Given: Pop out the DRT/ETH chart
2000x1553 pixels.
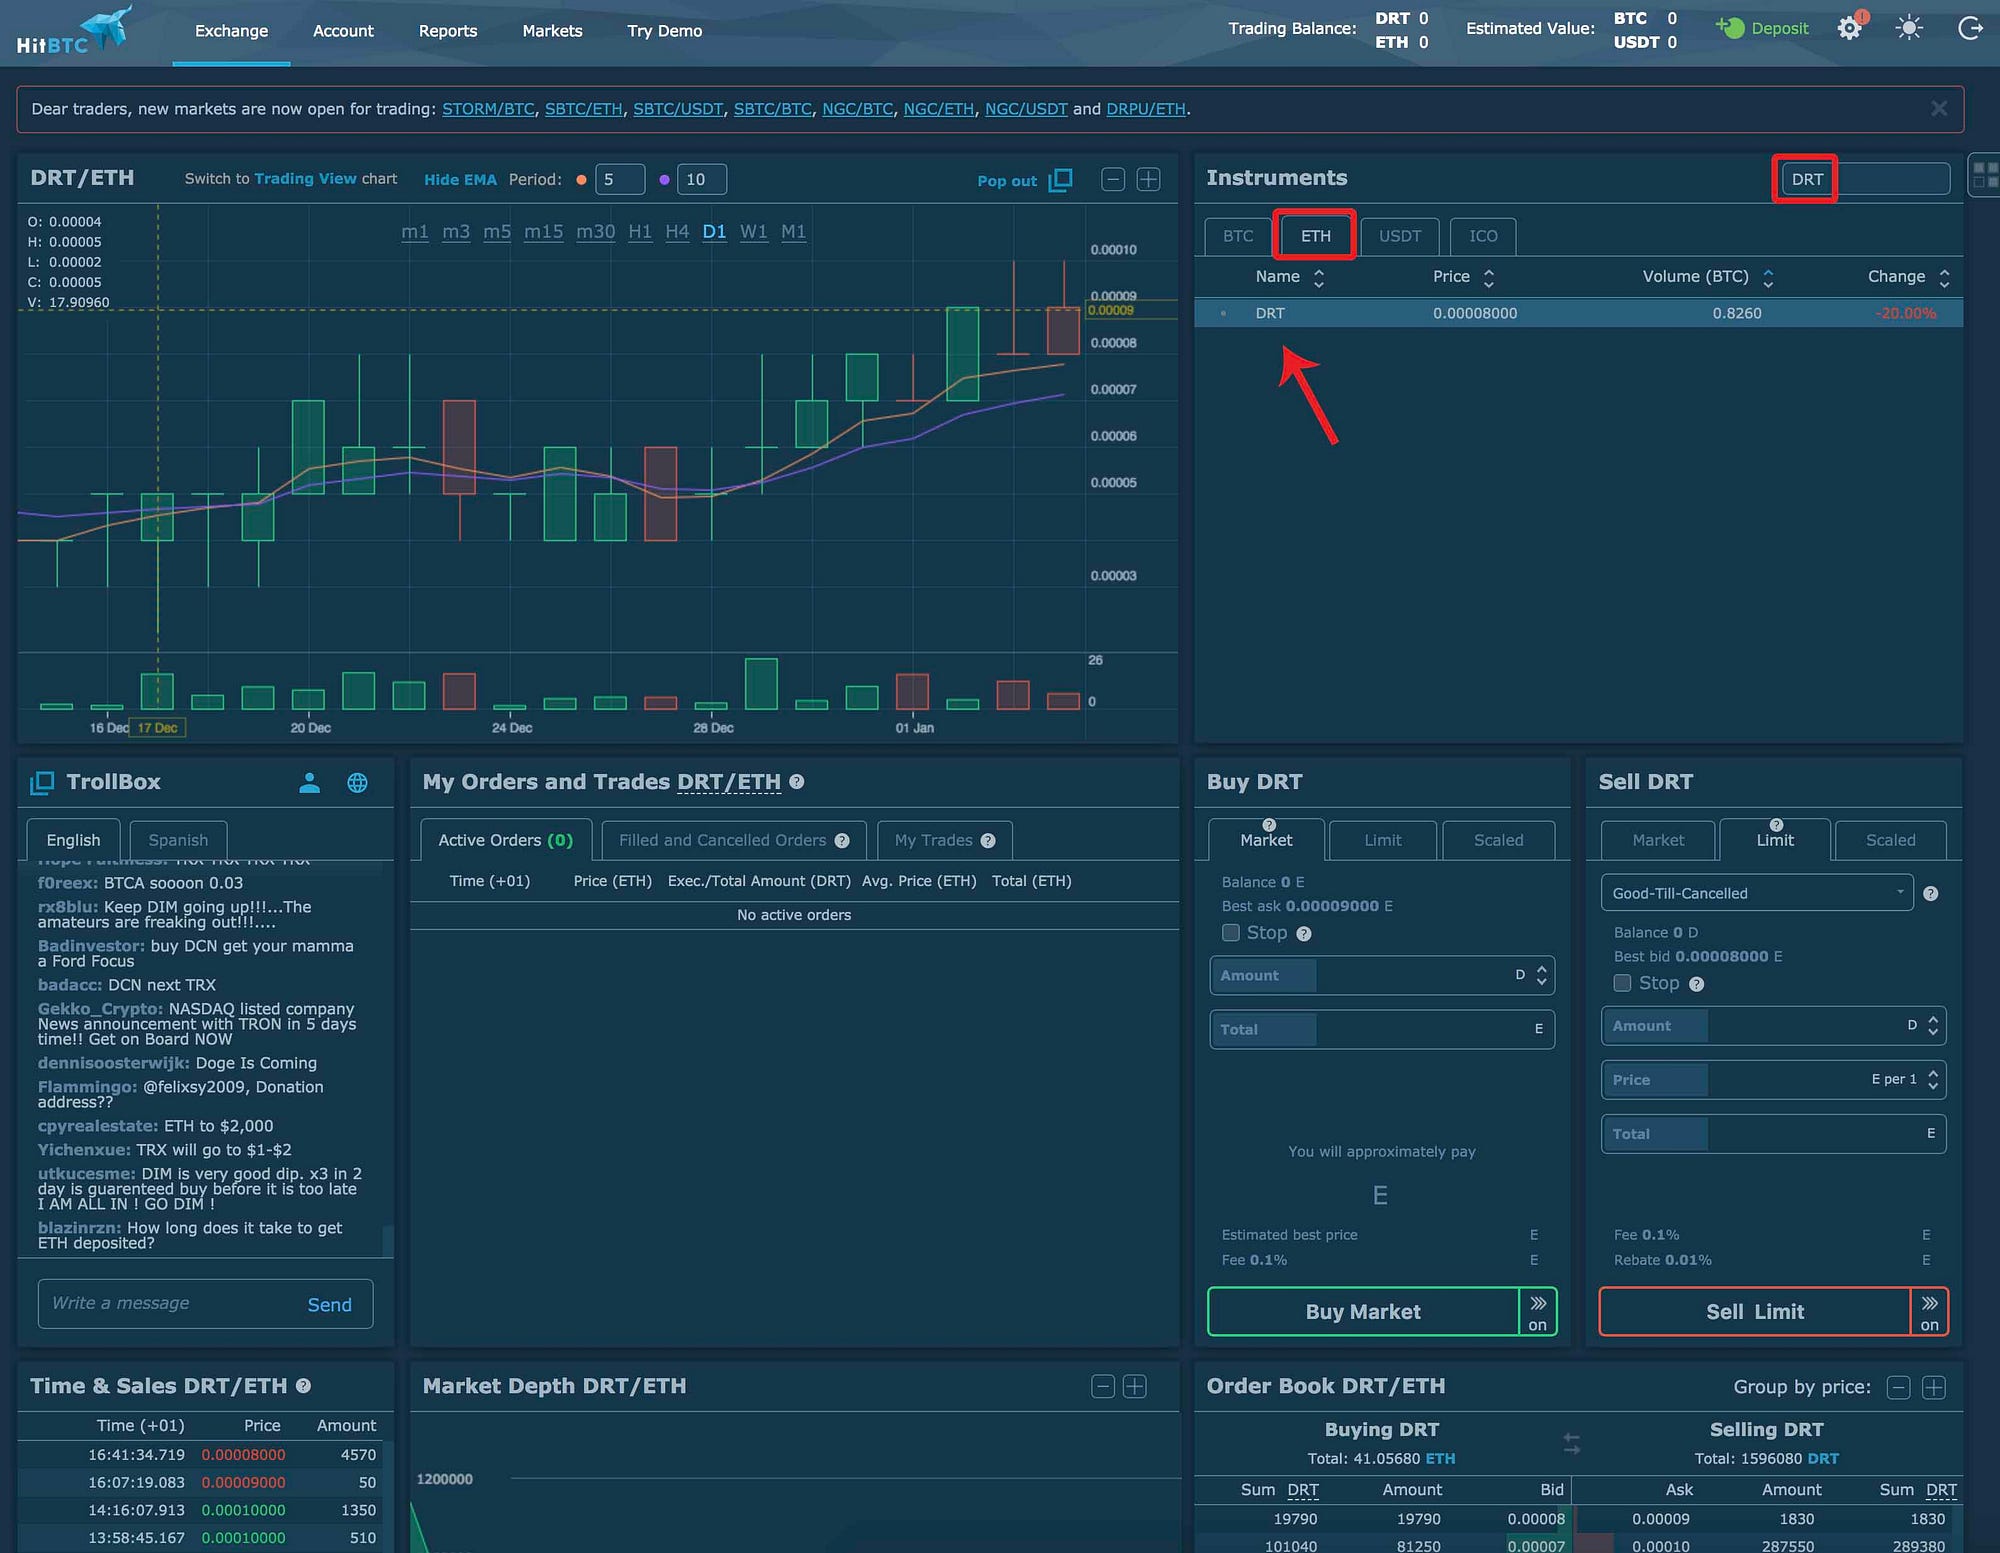Looking at the screenshot, I should (x=1024, y=180).
